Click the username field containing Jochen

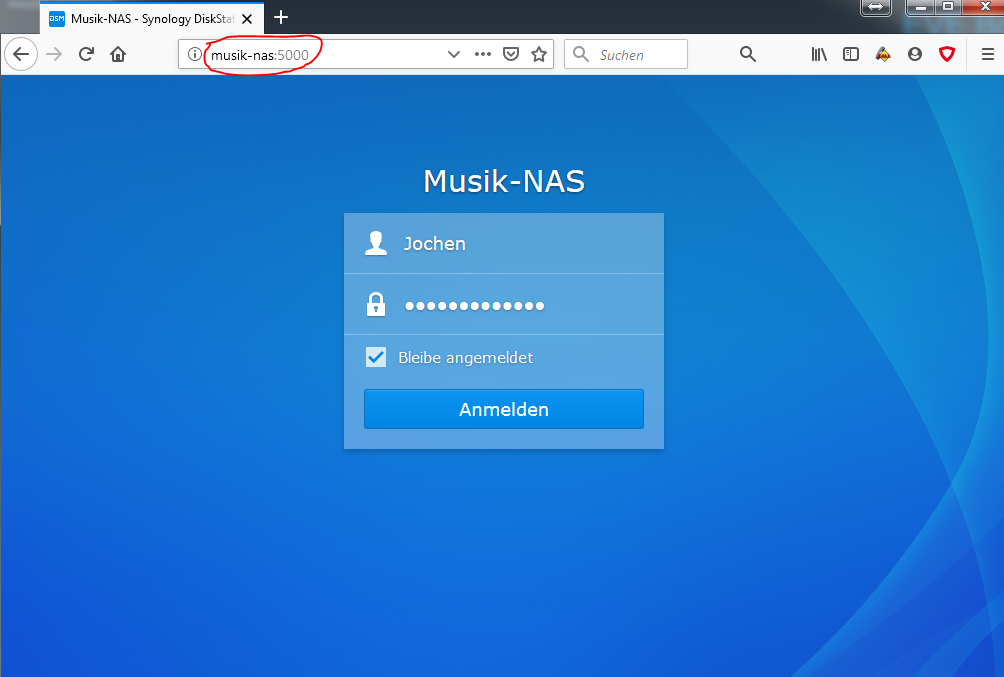504,243
